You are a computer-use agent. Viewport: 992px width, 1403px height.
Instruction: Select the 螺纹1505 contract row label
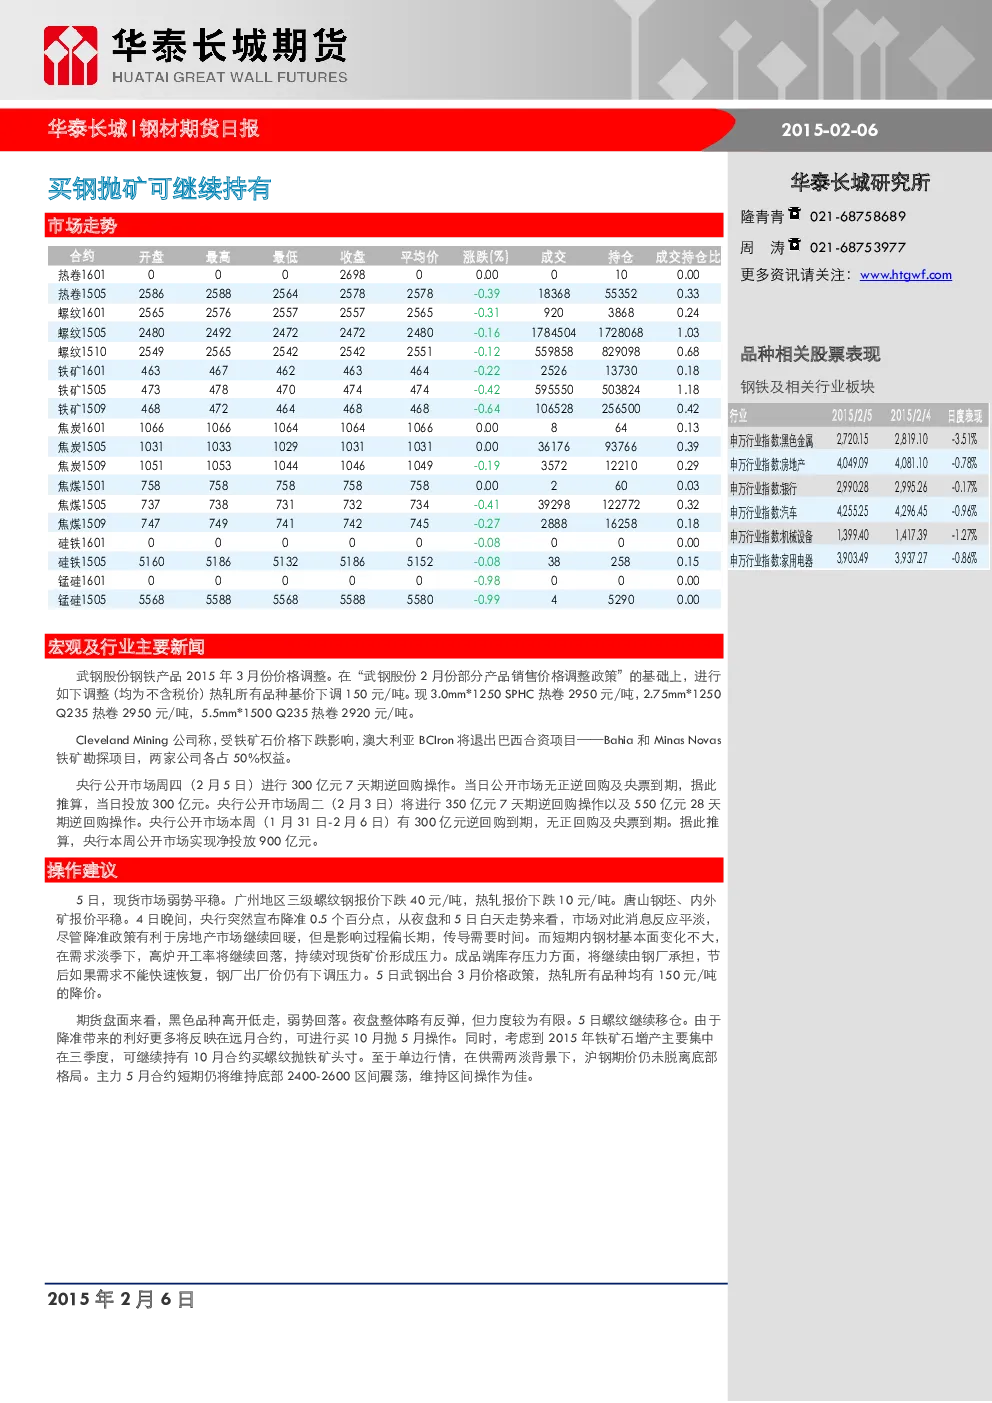click(82, 333)
